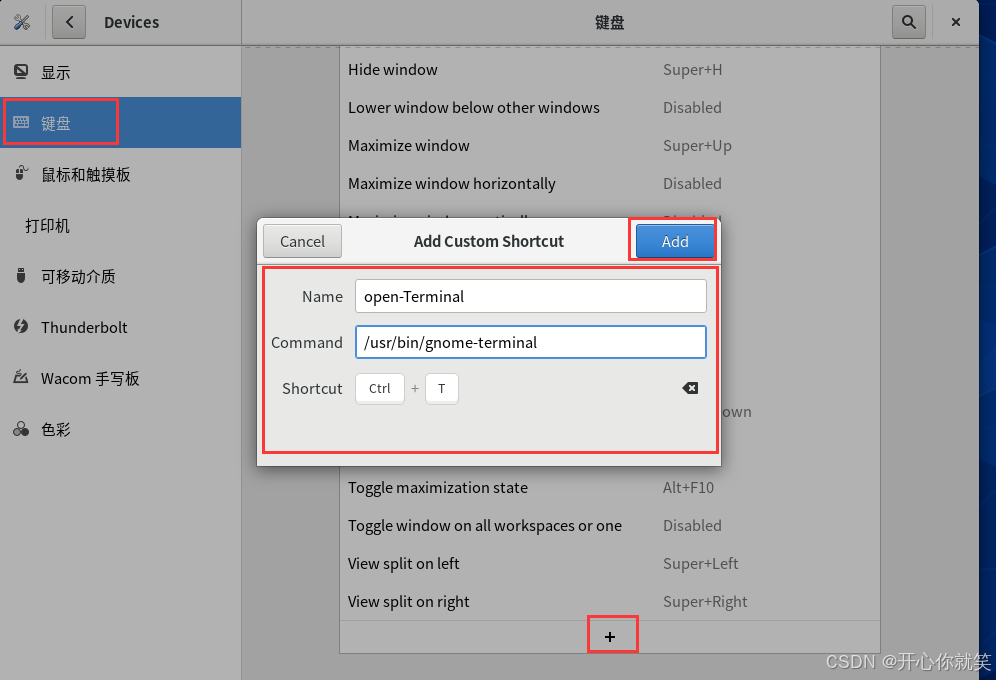
Task: Select Lower window below other windows row
Action: (610, 108)
